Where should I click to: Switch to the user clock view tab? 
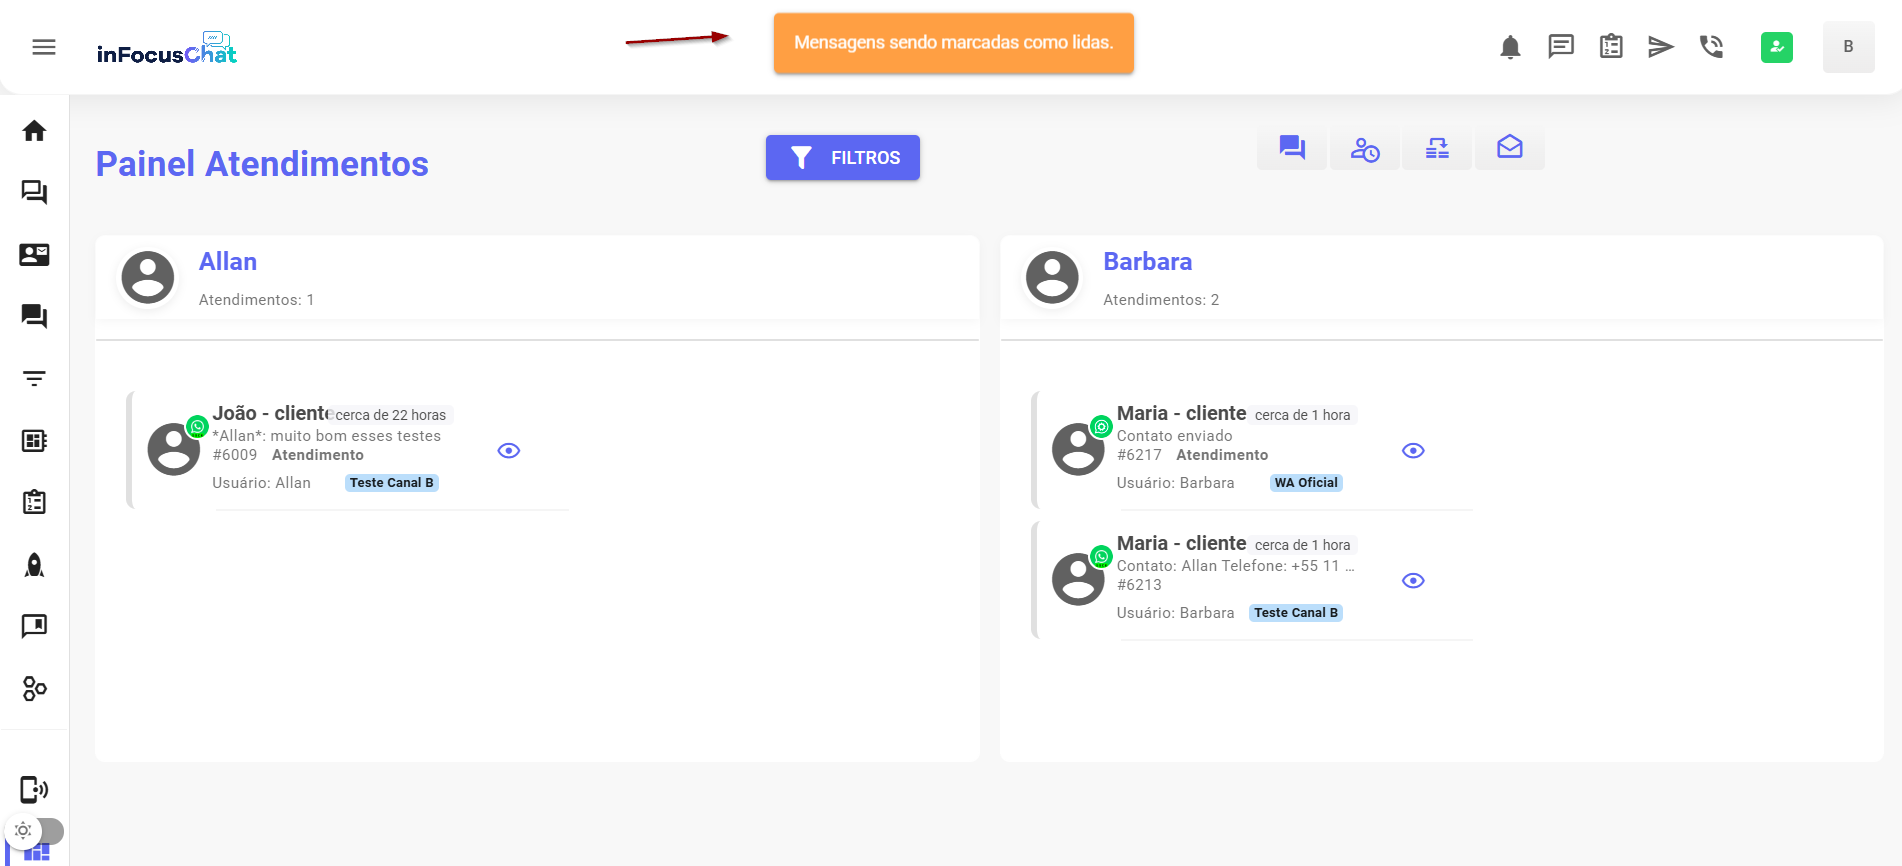[x=1365, y=149]
